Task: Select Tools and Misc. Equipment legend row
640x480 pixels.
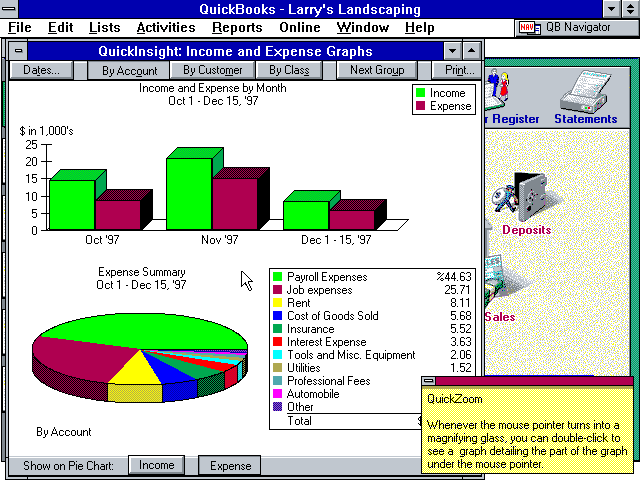Action: pos(372,355)
